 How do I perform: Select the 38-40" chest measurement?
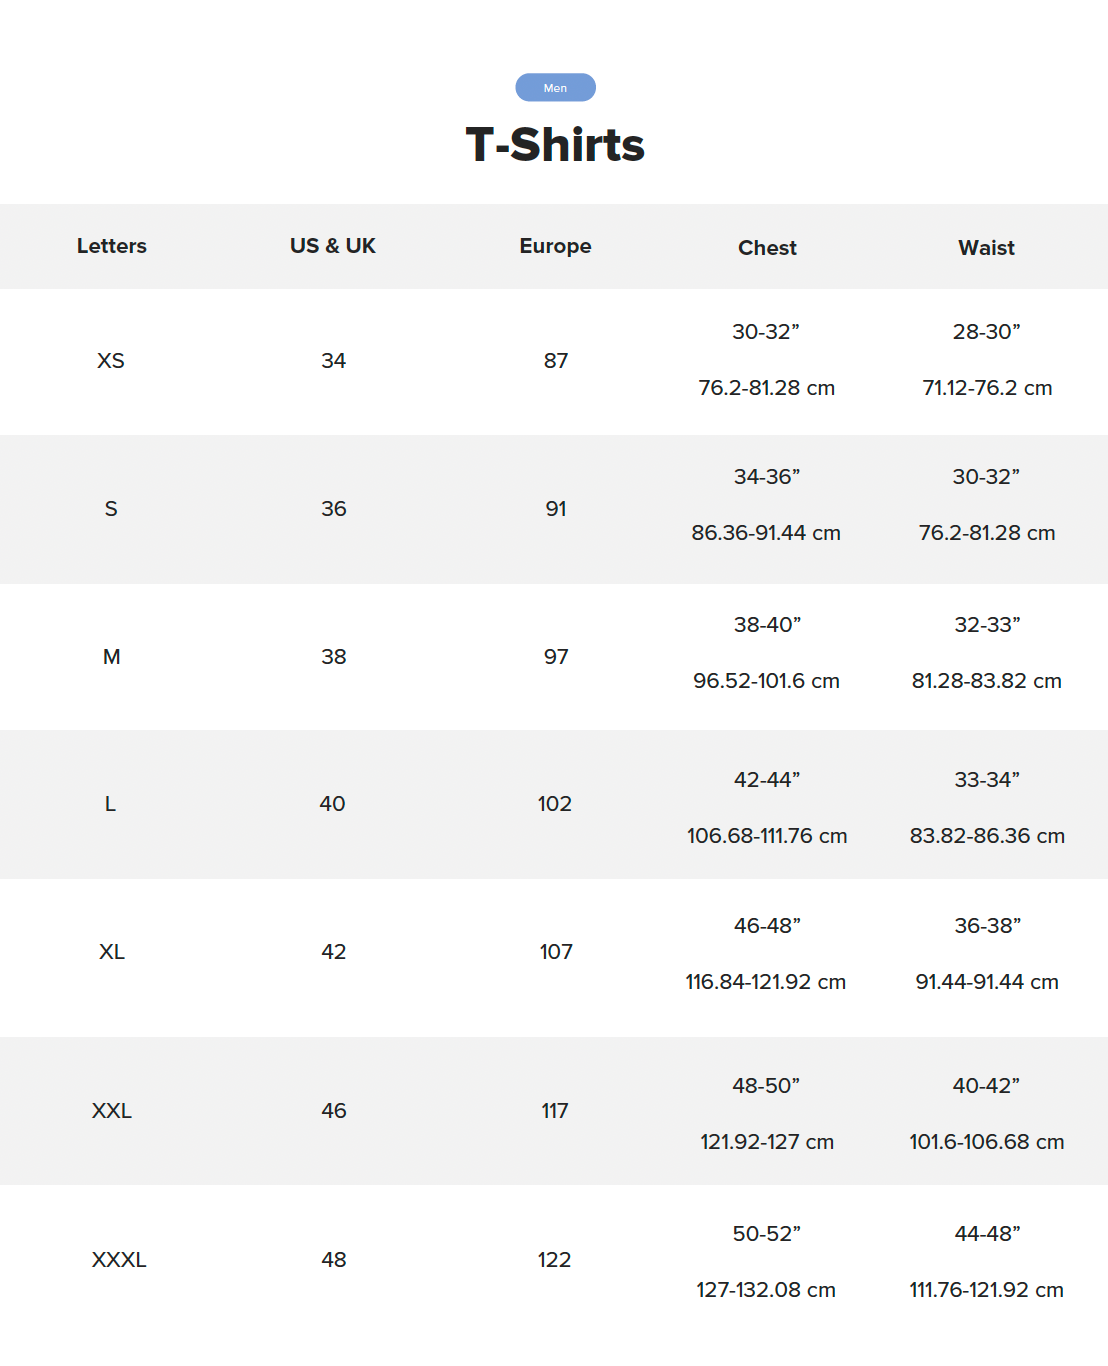point(767,625)
